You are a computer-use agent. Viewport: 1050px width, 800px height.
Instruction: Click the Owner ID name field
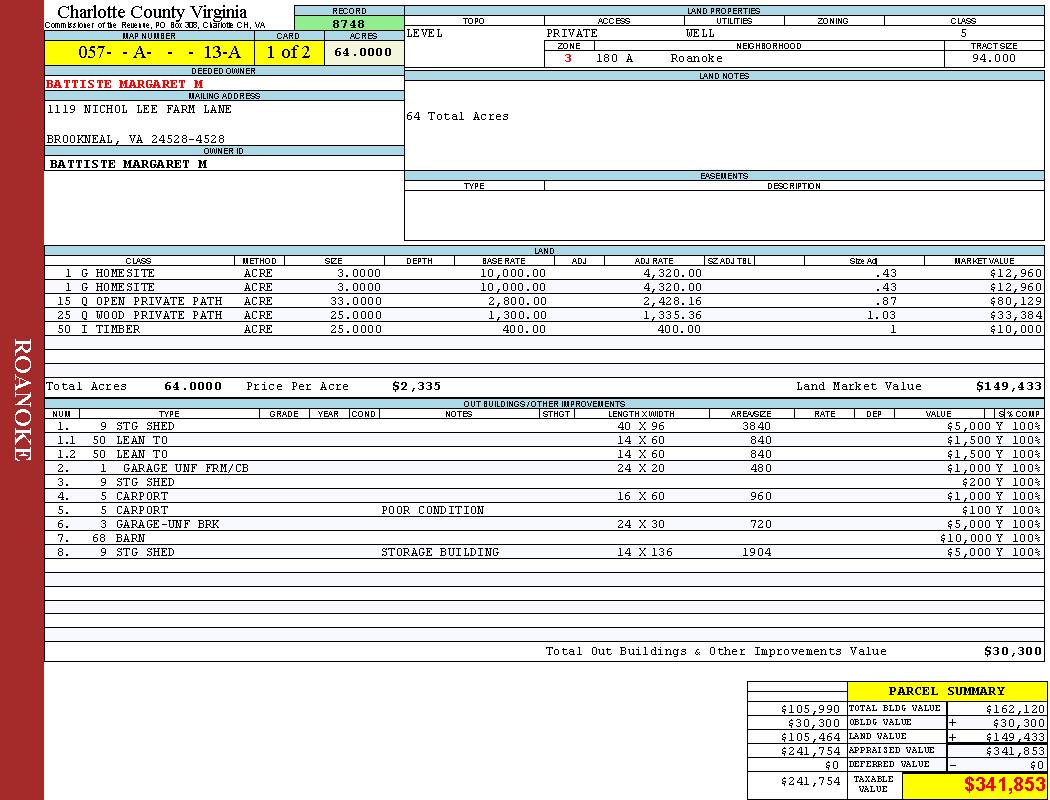(128, 163)
